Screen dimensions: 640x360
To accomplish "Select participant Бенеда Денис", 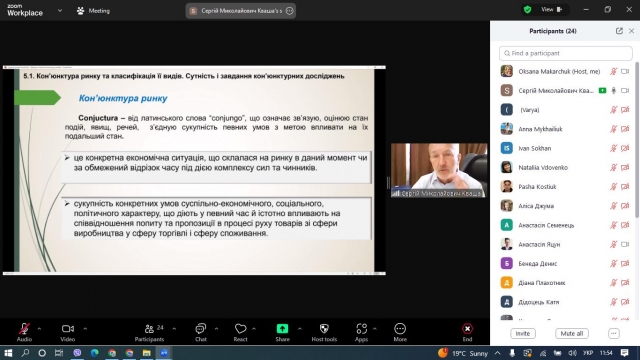I will coord(565,263).
